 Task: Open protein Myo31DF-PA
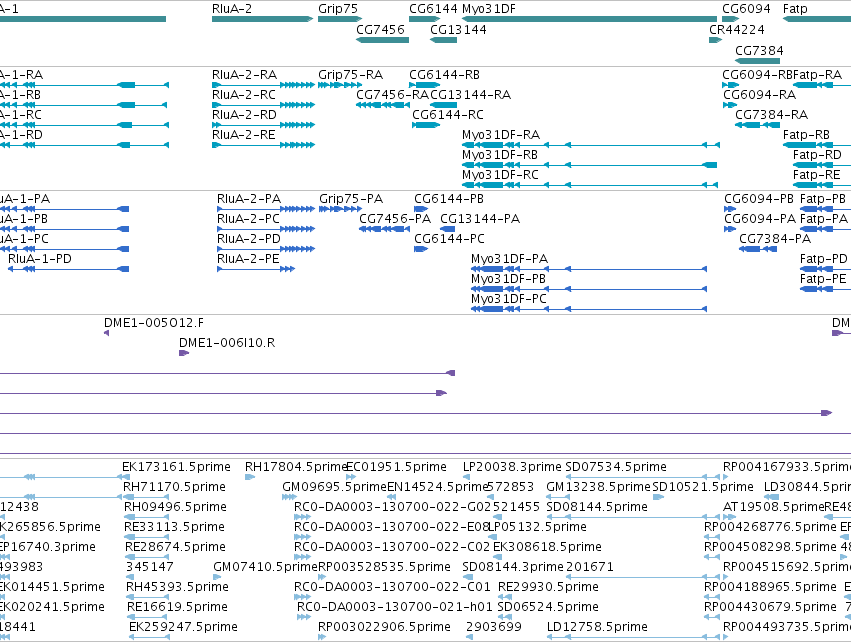[x=509, y=258]
